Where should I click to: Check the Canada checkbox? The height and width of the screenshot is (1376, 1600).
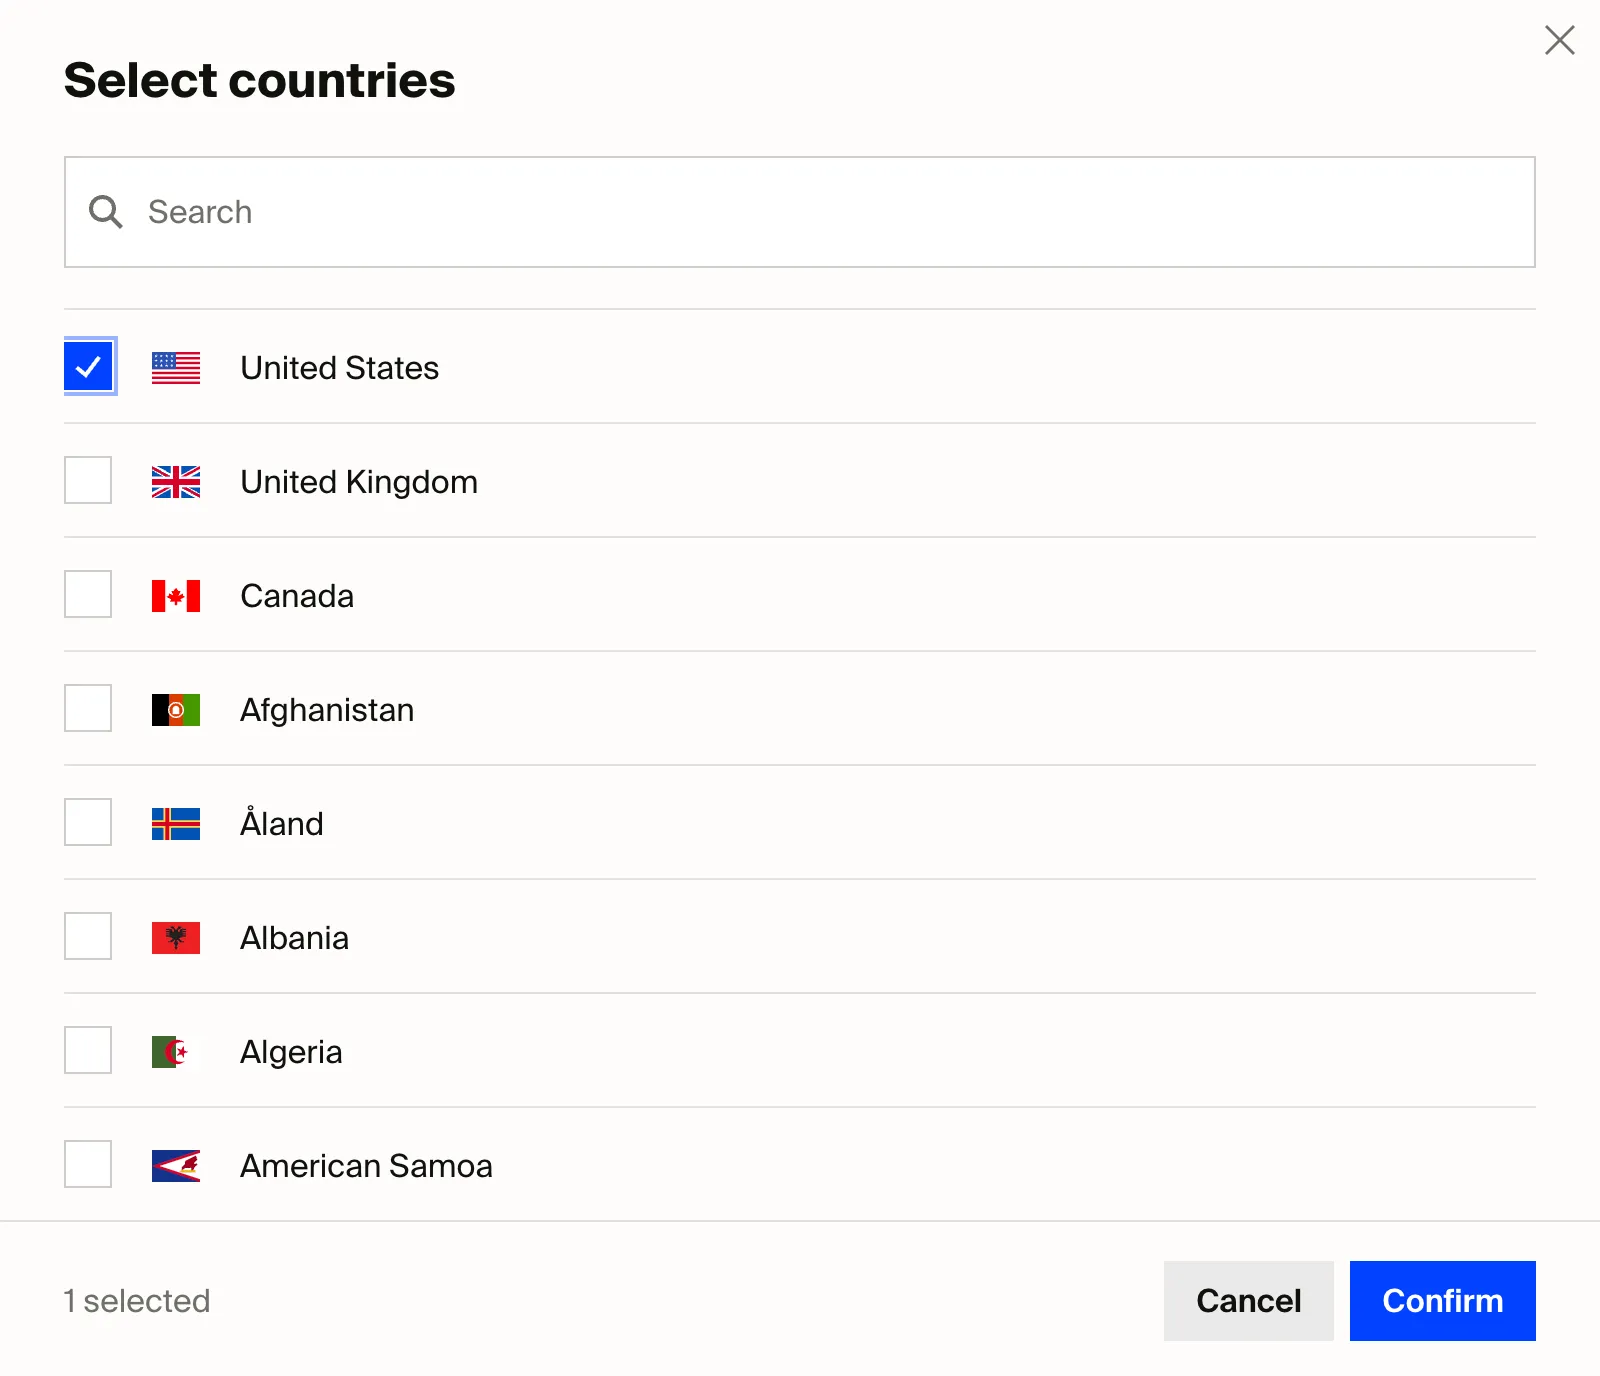coord(87,595)
